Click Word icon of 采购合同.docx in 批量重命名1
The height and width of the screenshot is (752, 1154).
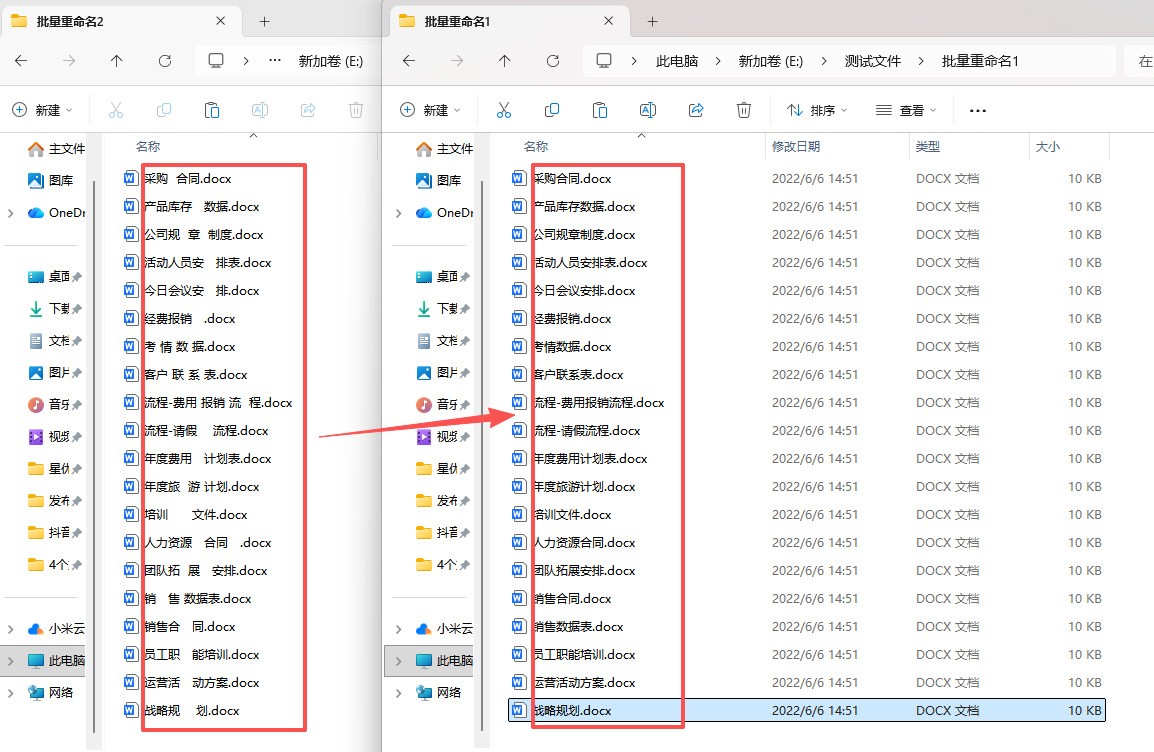pos(518,178)
